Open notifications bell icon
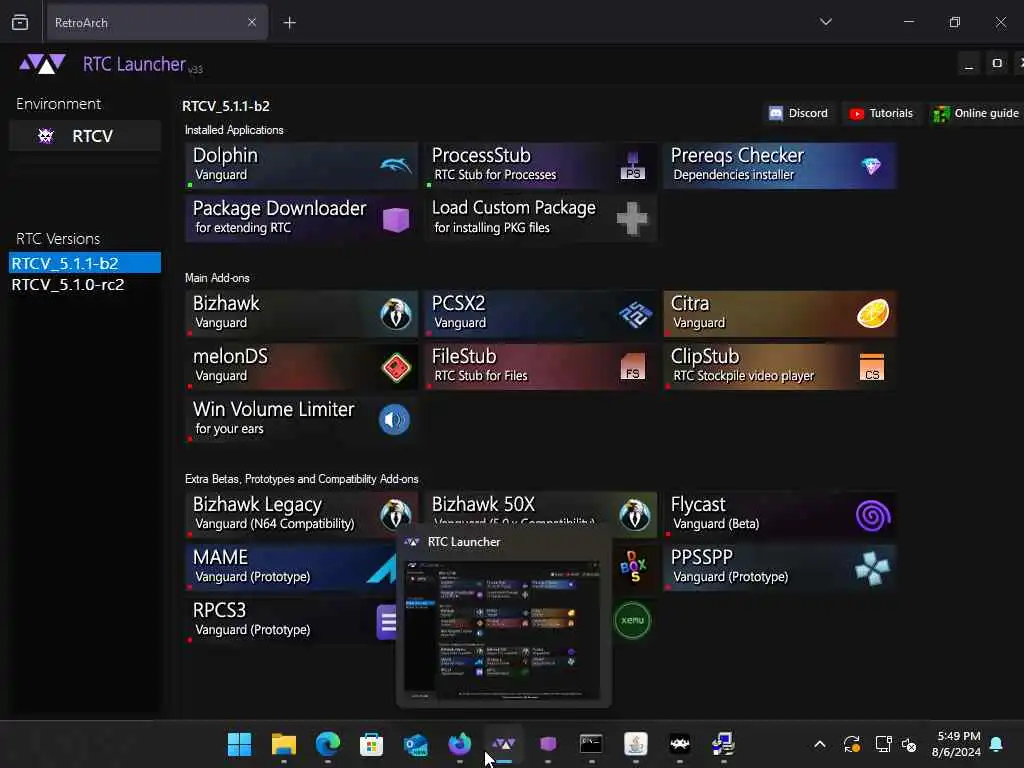Image resolution: width=1024 pixels, height=768 pixels. click(x=996, y=744)
